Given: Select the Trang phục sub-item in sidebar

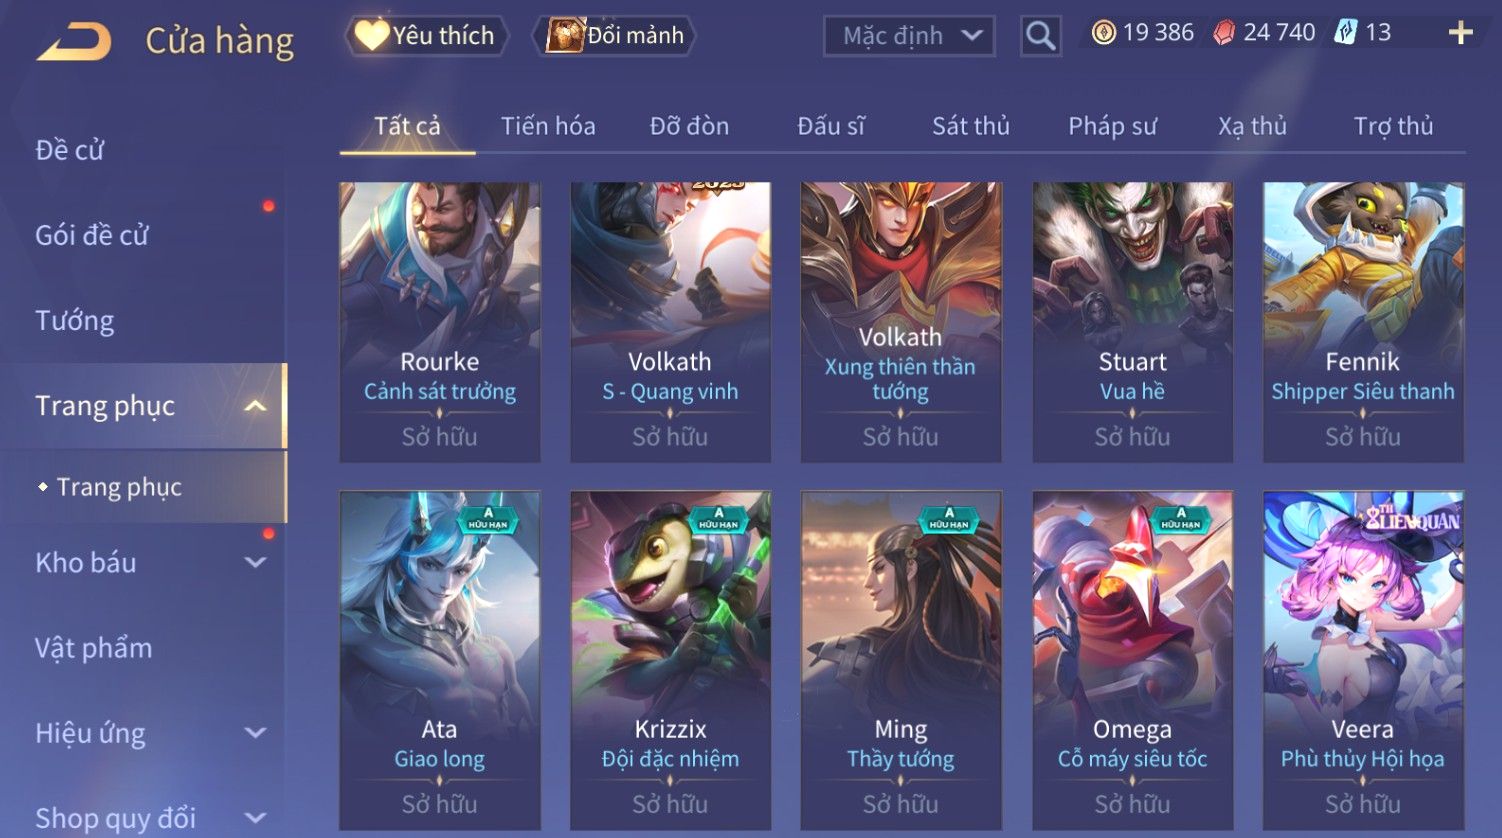Looking at the screenshot, I should point(119,487).
